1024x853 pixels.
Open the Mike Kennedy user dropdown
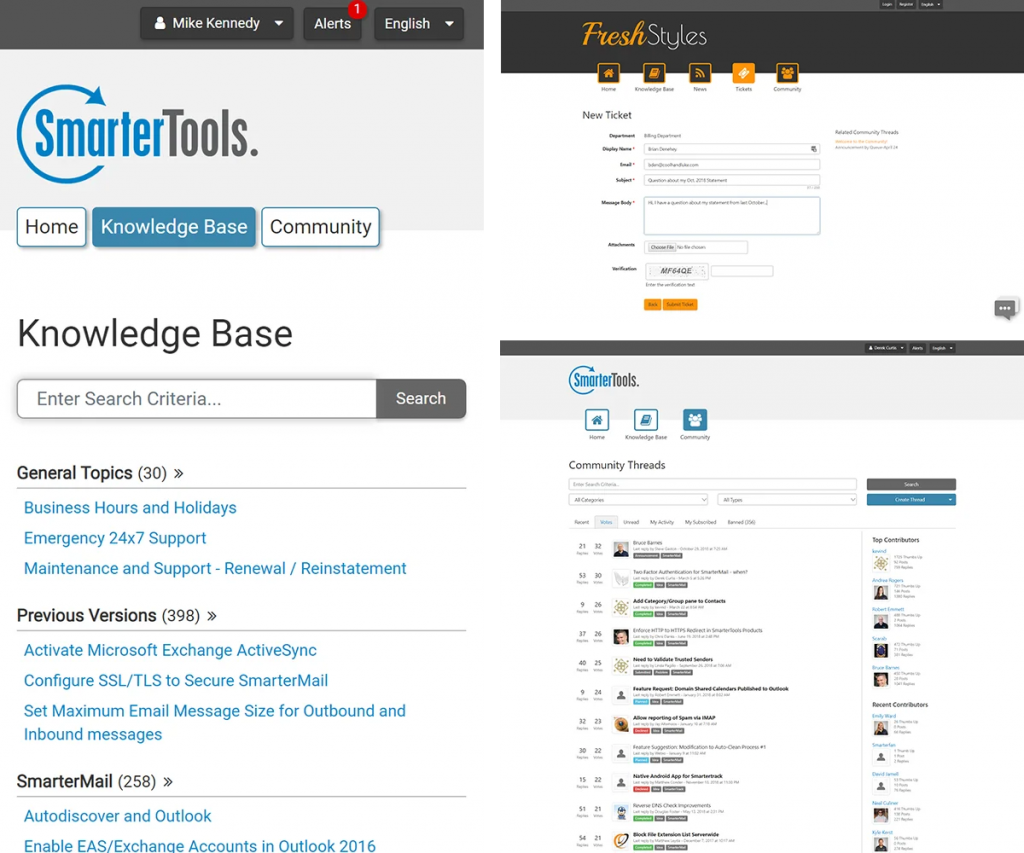coord(217,24)
